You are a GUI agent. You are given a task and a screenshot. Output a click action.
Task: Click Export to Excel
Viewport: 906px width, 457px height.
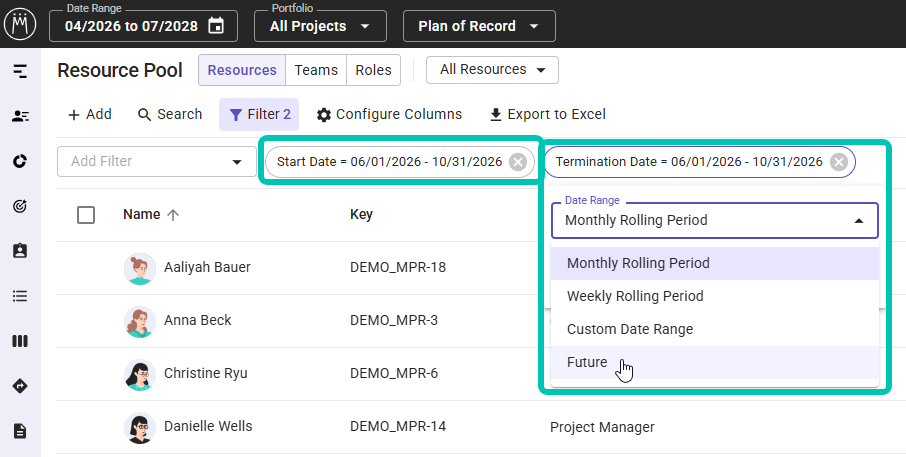click(548, 114)
